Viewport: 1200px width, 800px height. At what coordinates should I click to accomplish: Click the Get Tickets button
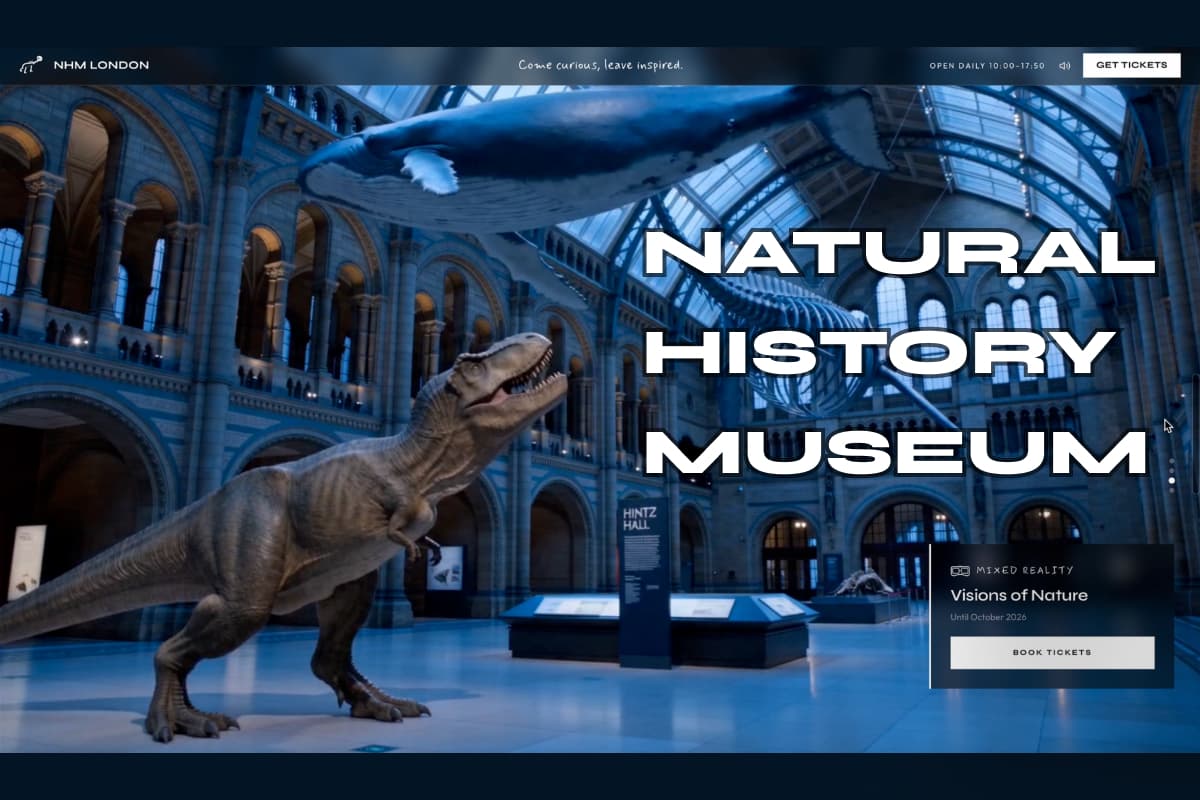[x=1131, y=65]
